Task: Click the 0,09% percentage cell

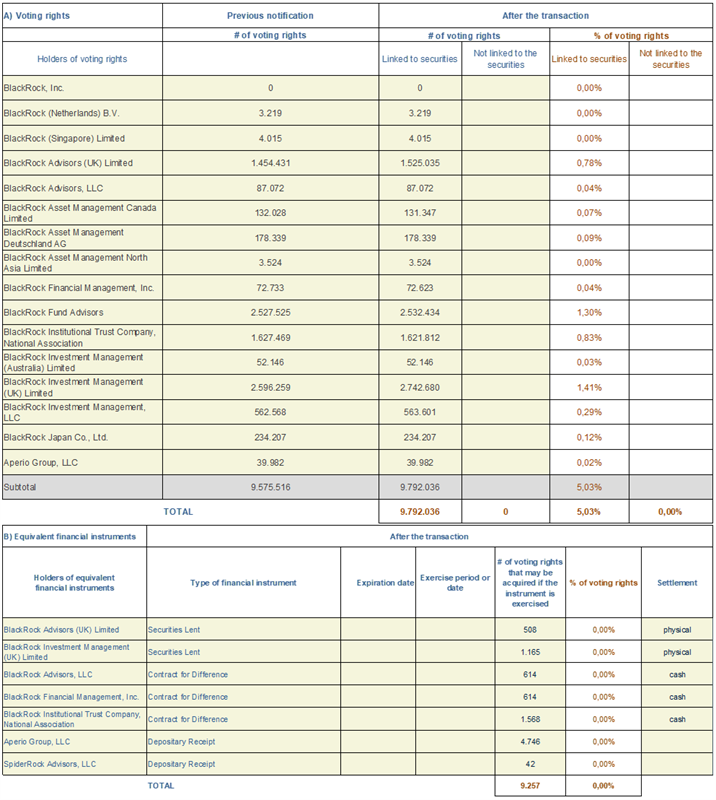Action: pyautogui.click(x=589, y=238)
